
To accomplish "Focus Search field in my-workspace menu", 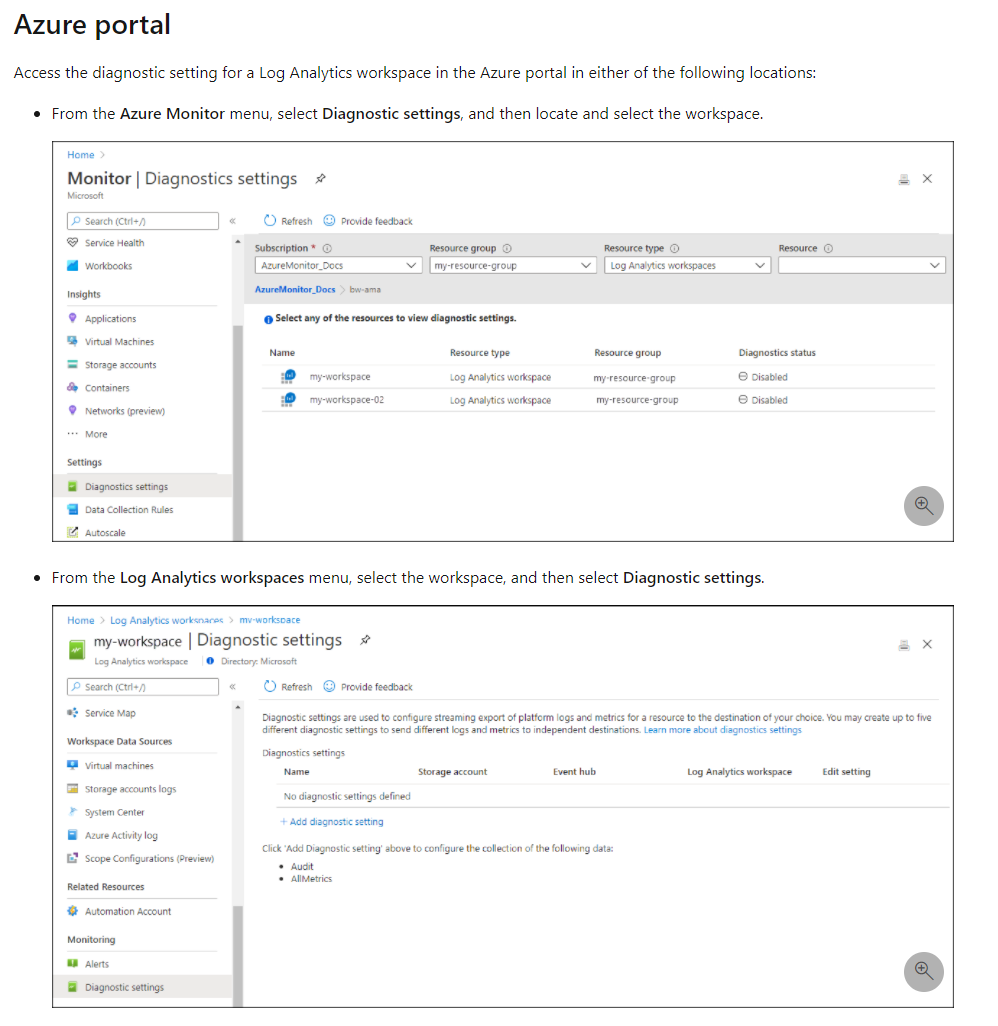I will pos(143,686).
